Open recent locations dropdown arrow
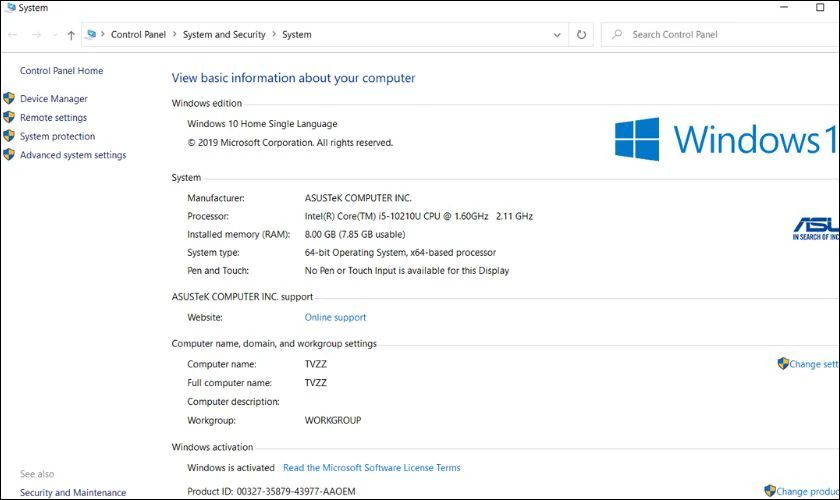 click(x=55, y=35)
